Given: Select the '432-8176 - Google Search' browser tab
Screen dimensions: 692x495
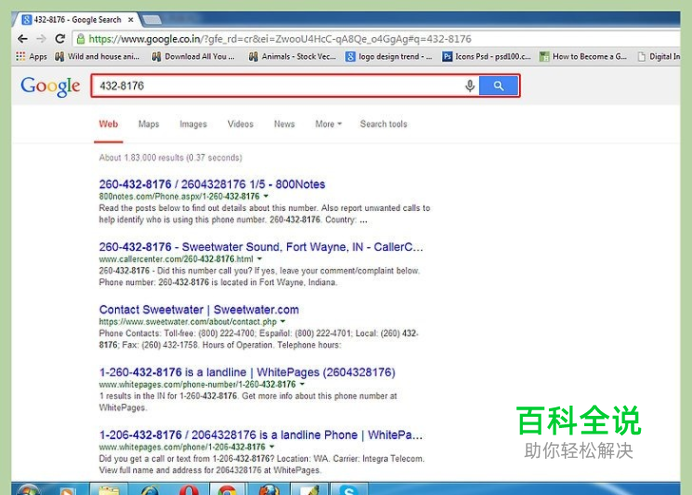Looking at the screenshot, I should (77, 19).
